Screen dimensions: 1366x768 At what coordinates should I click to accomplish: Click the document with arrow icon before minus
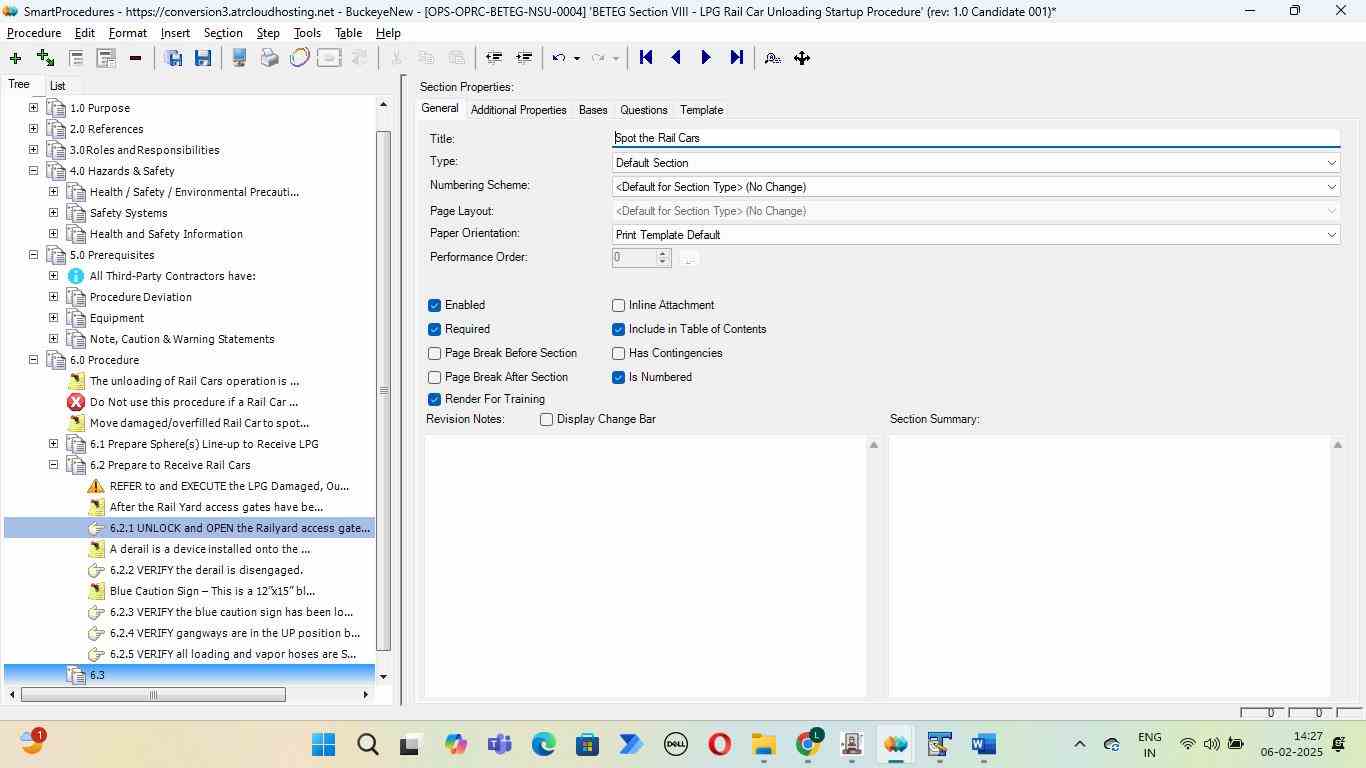tap(105, 58)
